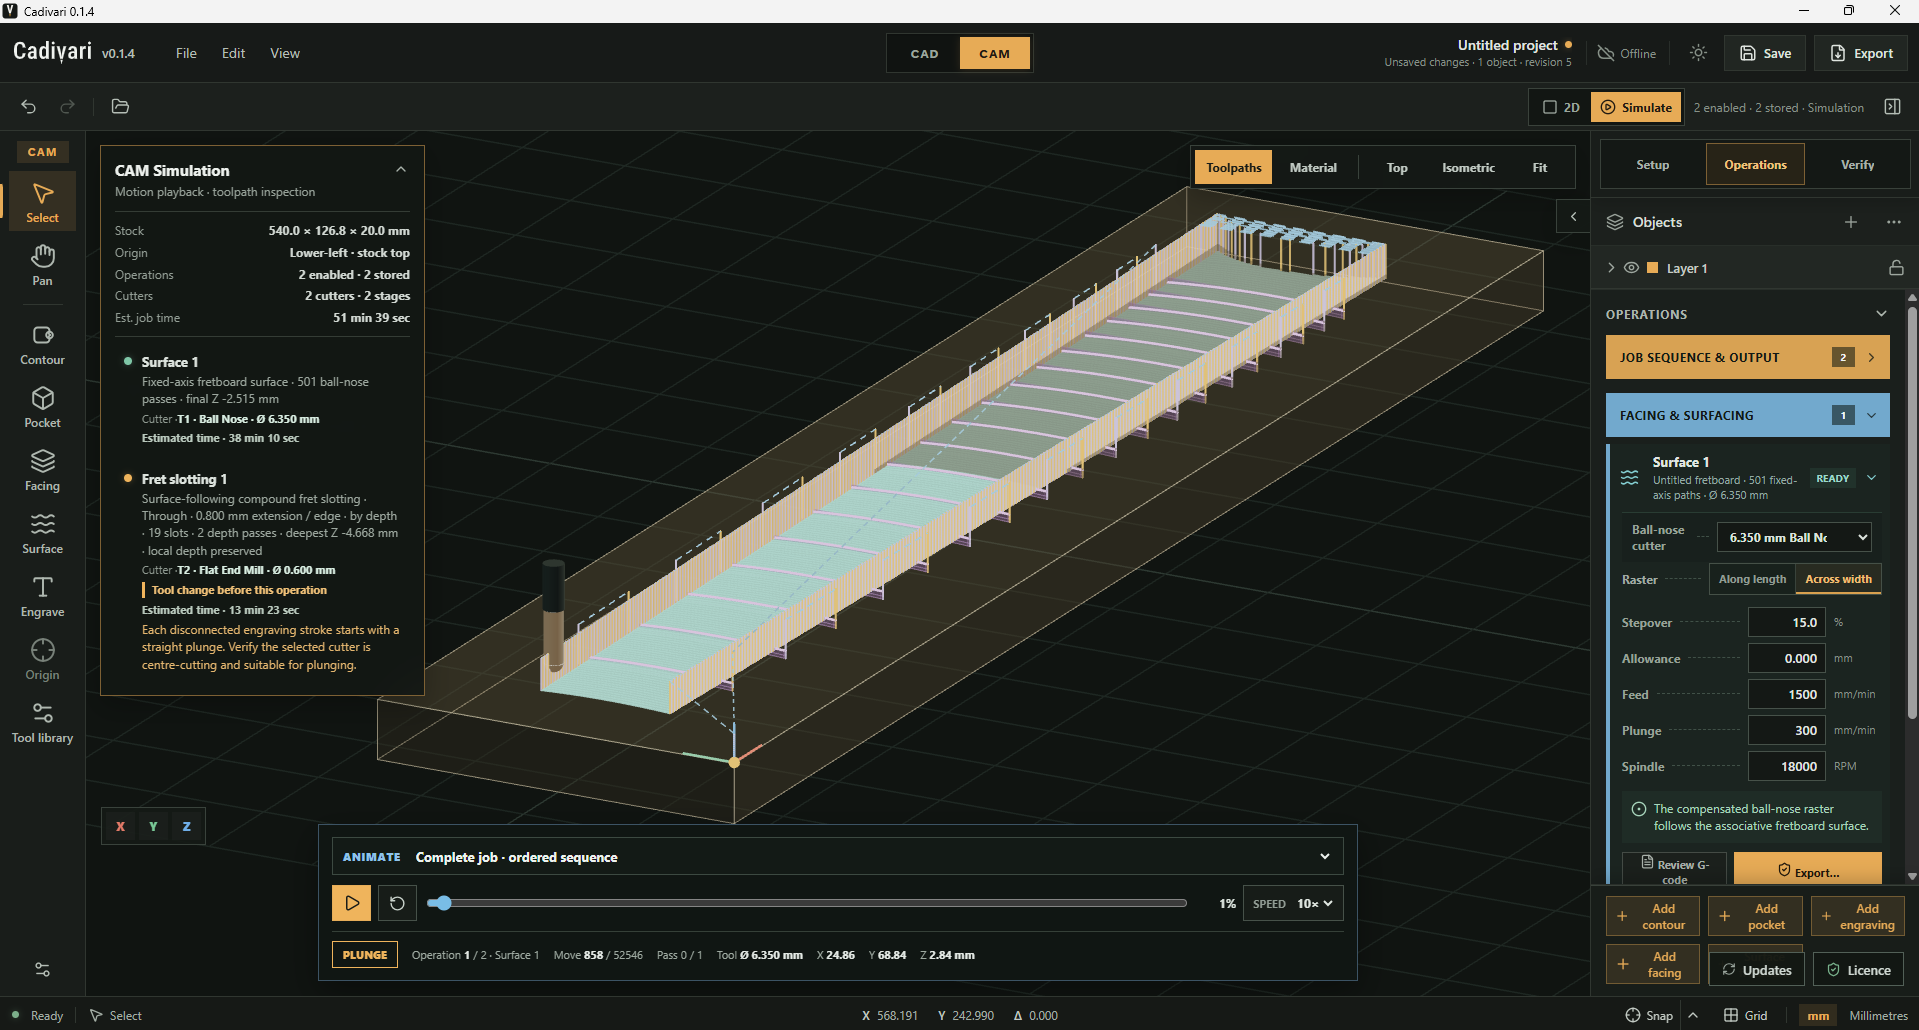
Task: Align view to X axis
Action: click(x=120, y=826)
